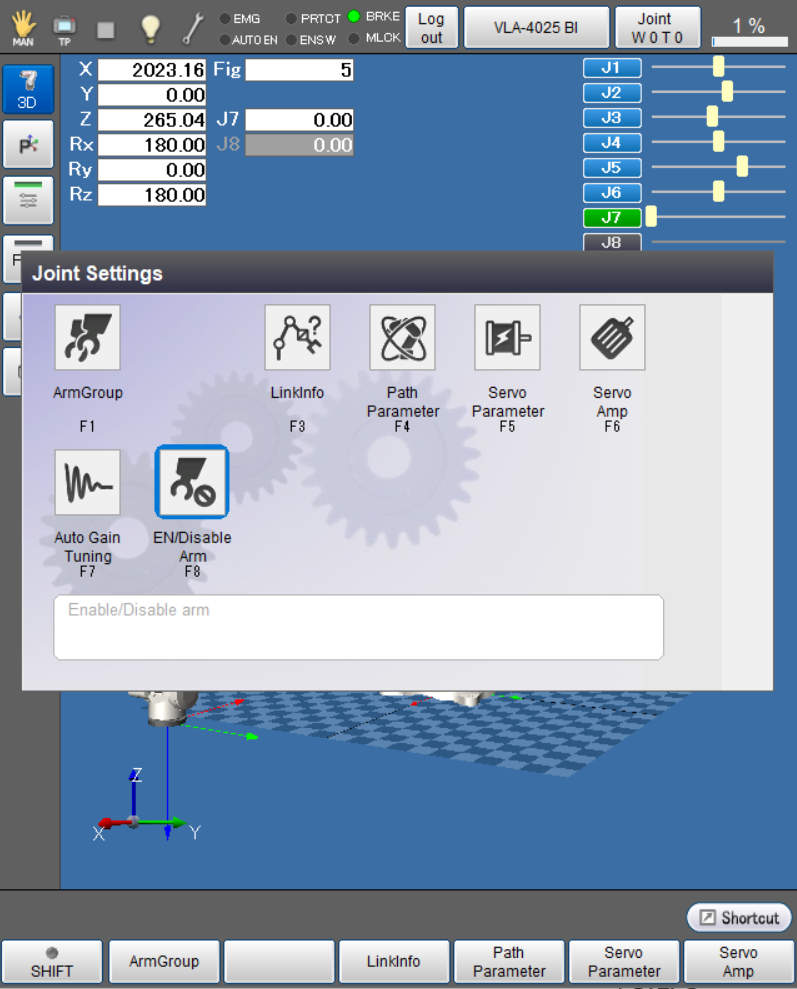Open the Servo Parameter icon
The image size is (797, 989).
(x=507, y=338)
